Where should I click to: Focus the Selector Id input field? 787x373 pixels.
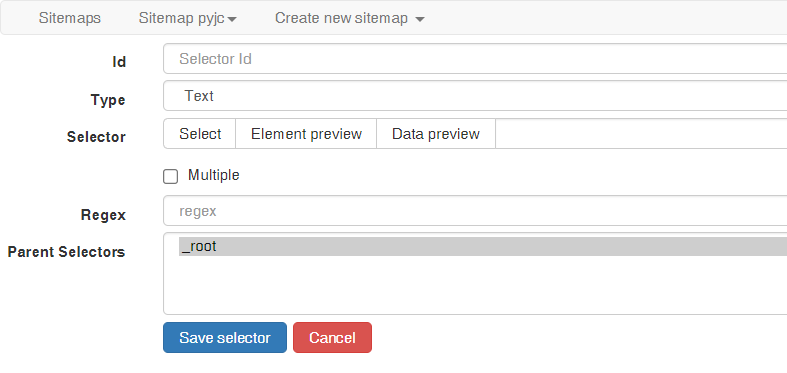click(x=475, y=59)
